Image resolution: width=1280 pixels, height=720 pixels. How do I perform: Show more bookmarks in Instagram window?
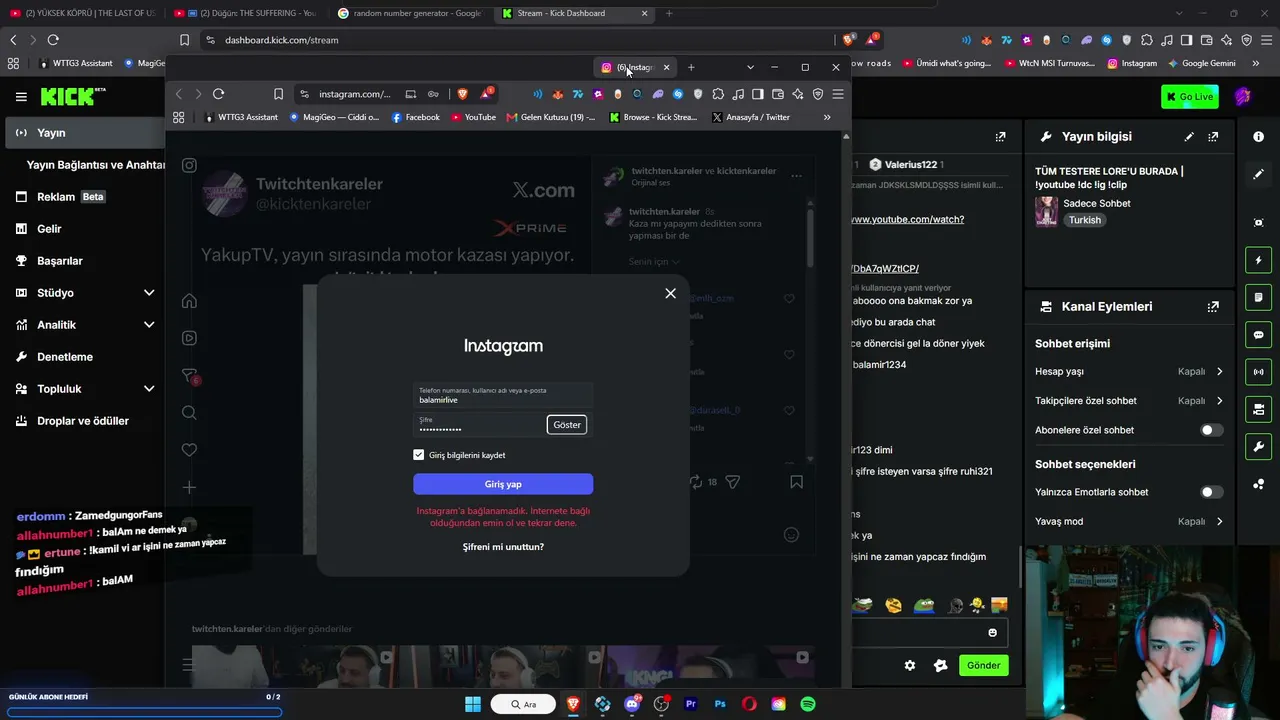pos(827,117)
